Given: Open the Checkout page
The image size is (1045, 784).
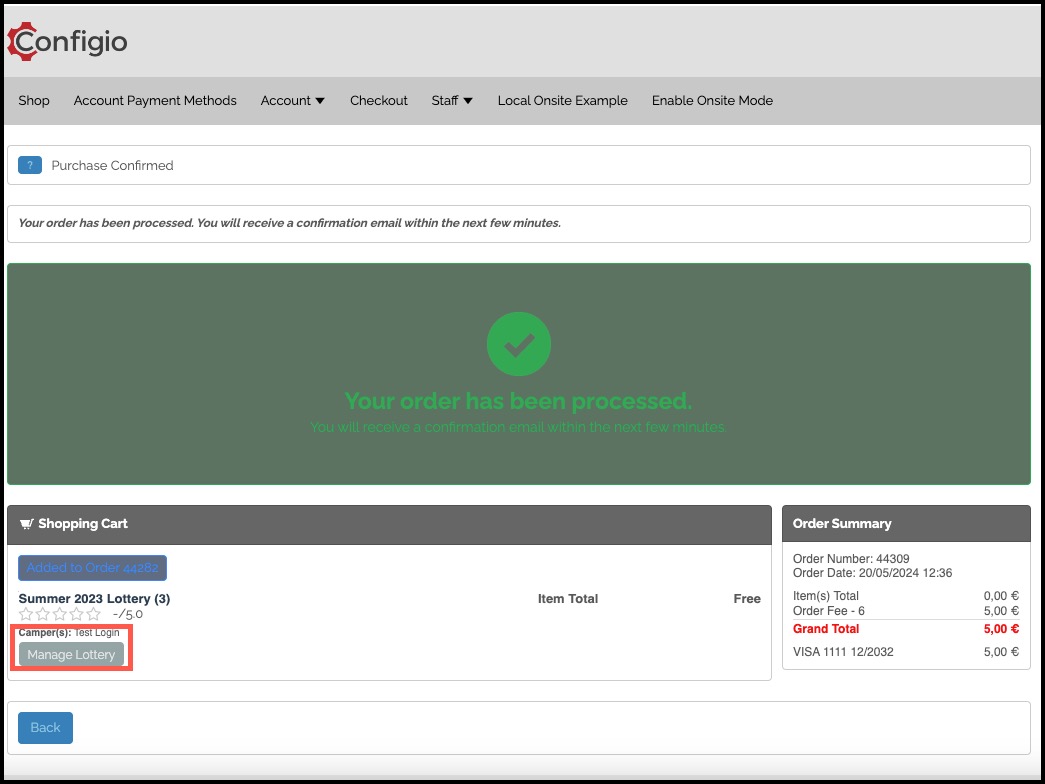Looking at the screenshot, I should tap(379, 101).
